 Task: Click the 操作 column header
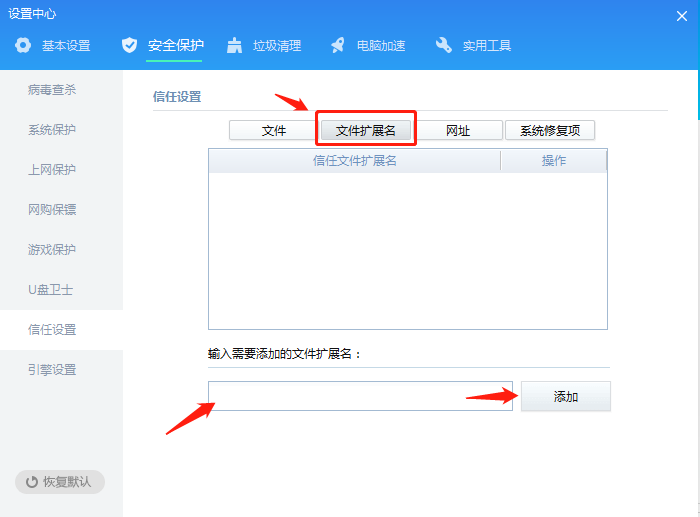click(554, 161)
